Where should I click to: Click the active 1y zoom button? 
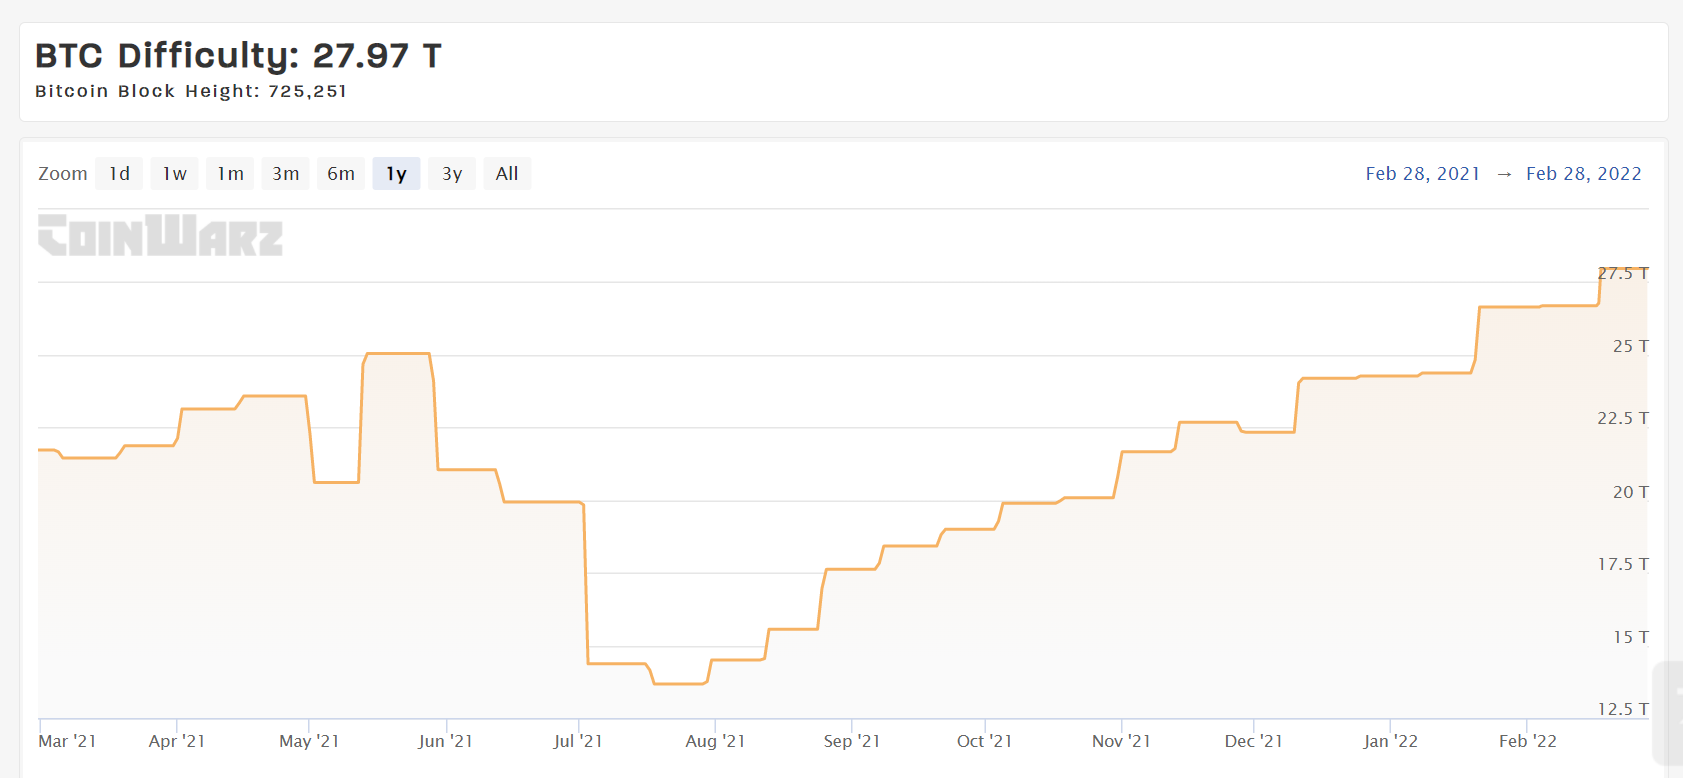tap(397, 174)
